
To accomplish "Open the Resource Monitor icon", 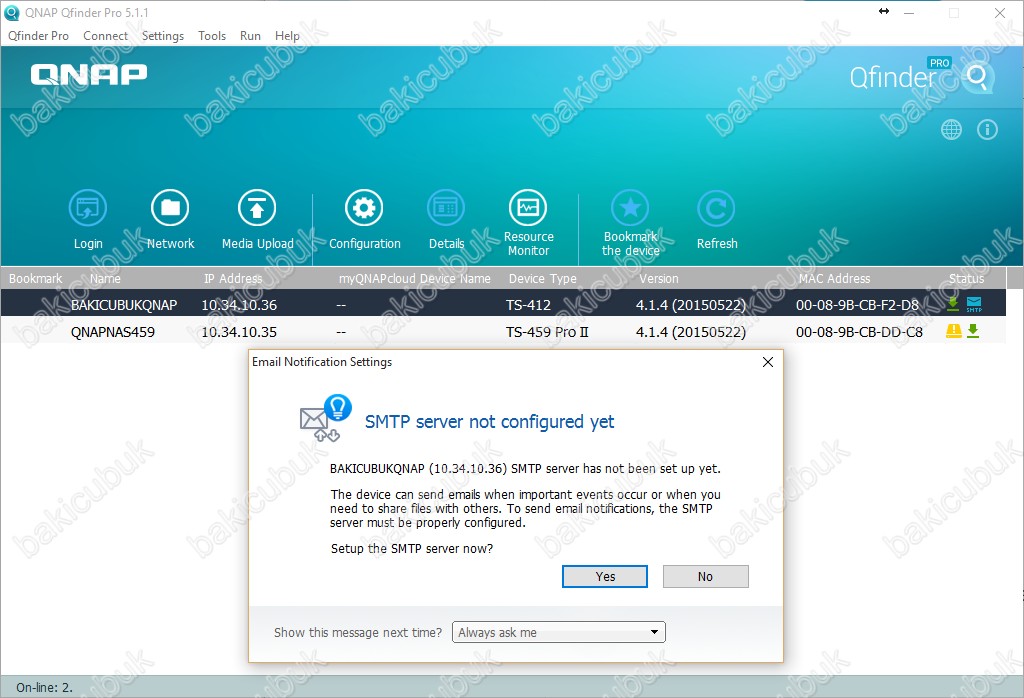I will point(528,208).
